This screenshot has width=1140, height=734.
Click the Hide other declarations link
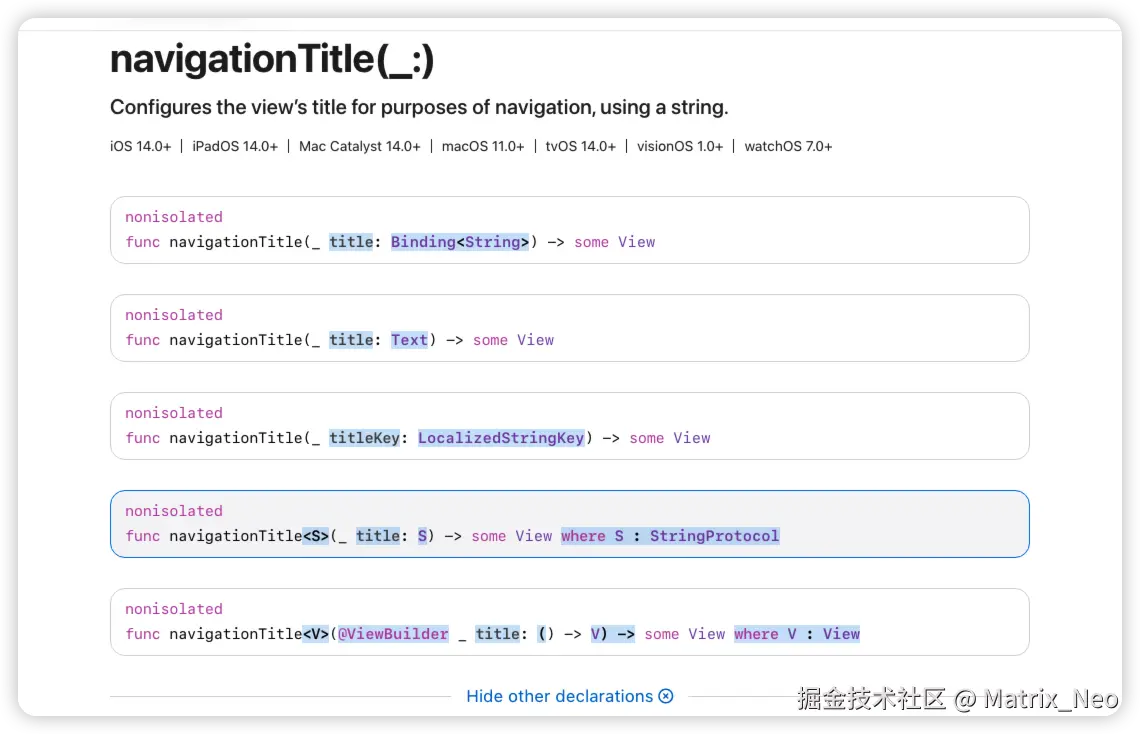(559, 696)
